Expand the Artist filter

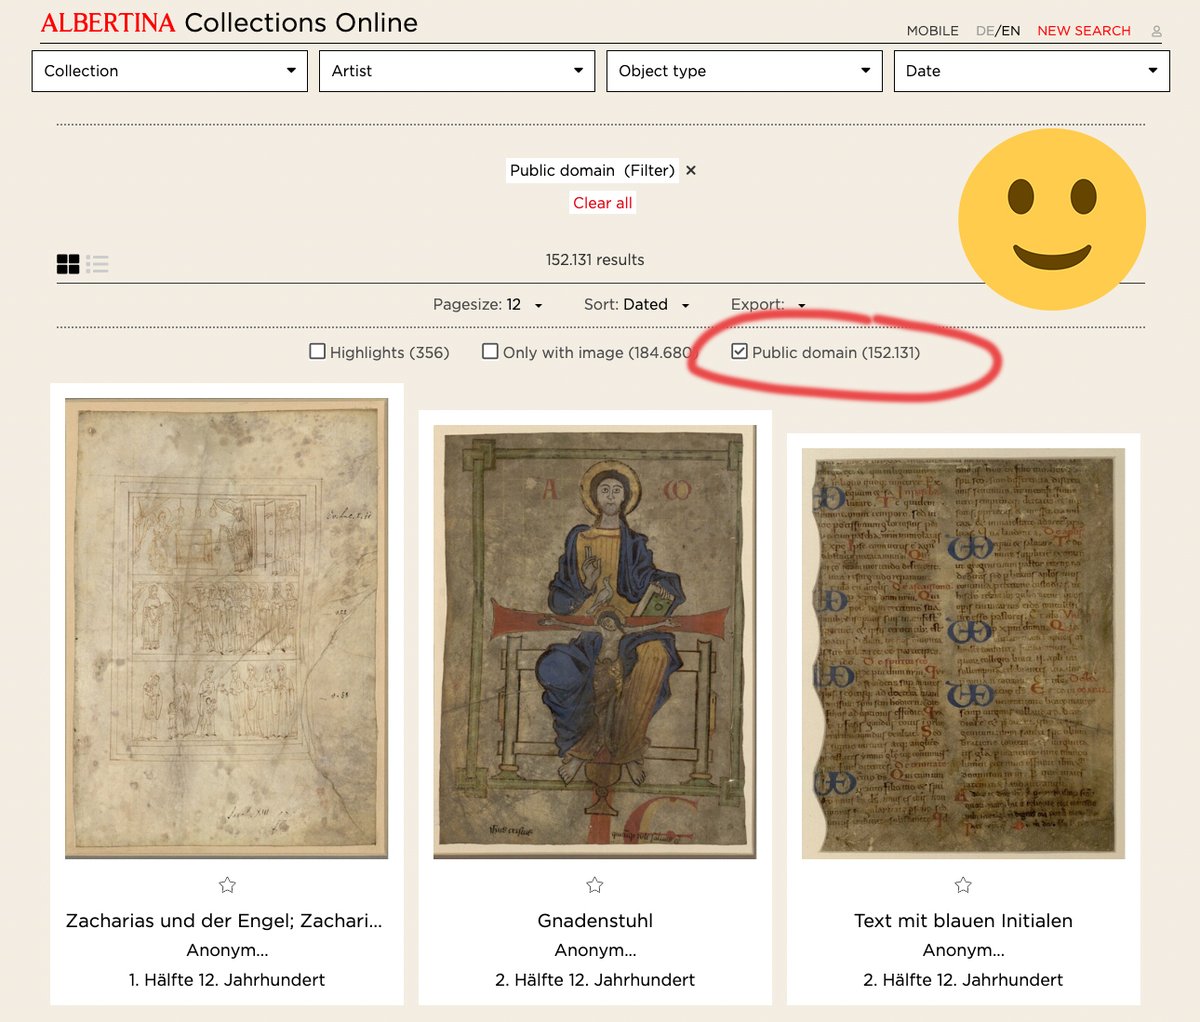(456, 70)
